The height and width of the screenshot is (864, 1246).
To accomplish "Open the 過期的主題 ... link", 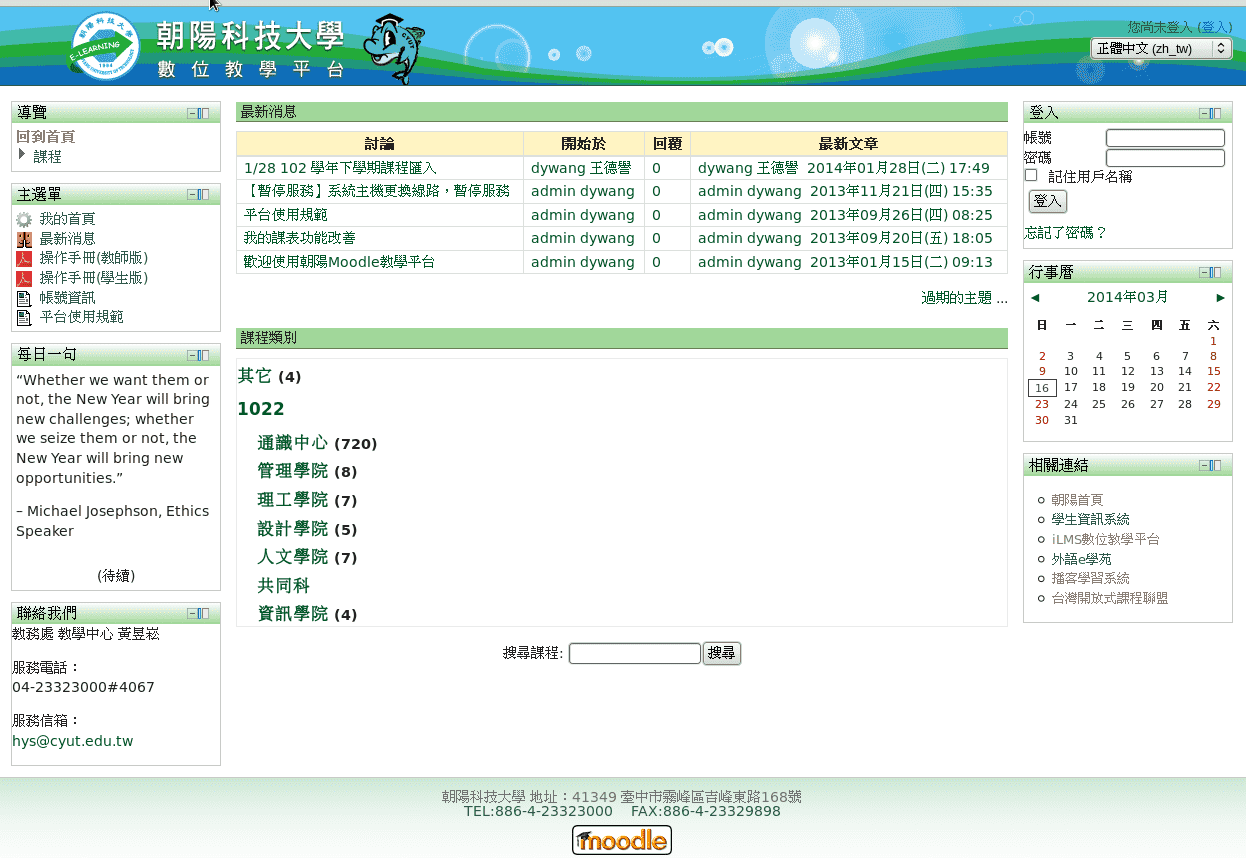I will coord(964,298).
